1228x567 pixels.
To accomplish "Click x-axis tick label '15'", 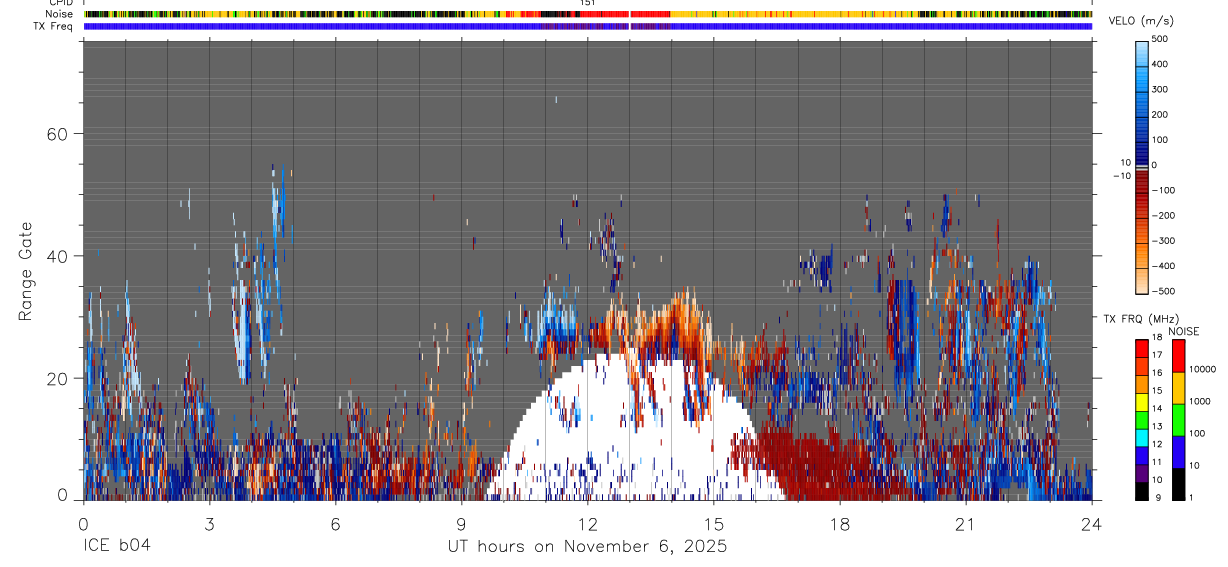I will [713, 524].
